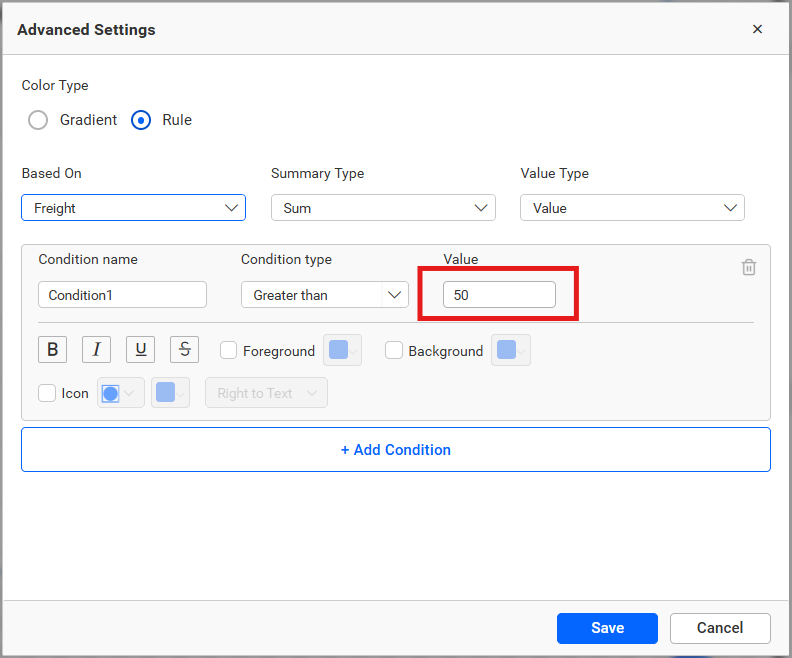Toggle Bold text formatting
Image resolution: width=792 pixels, height=658 pixels.
(52, 350)
